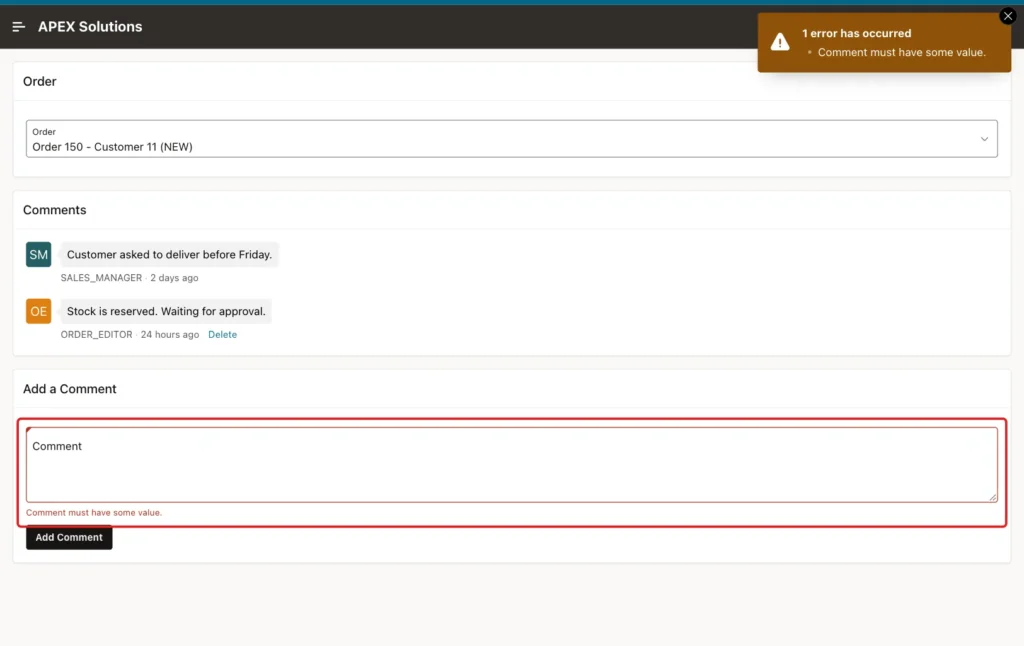This screenshot has width=1024, height=646.
Task: Click the '24 hours ago' timestamp
Action: click(x=170, y=334)
